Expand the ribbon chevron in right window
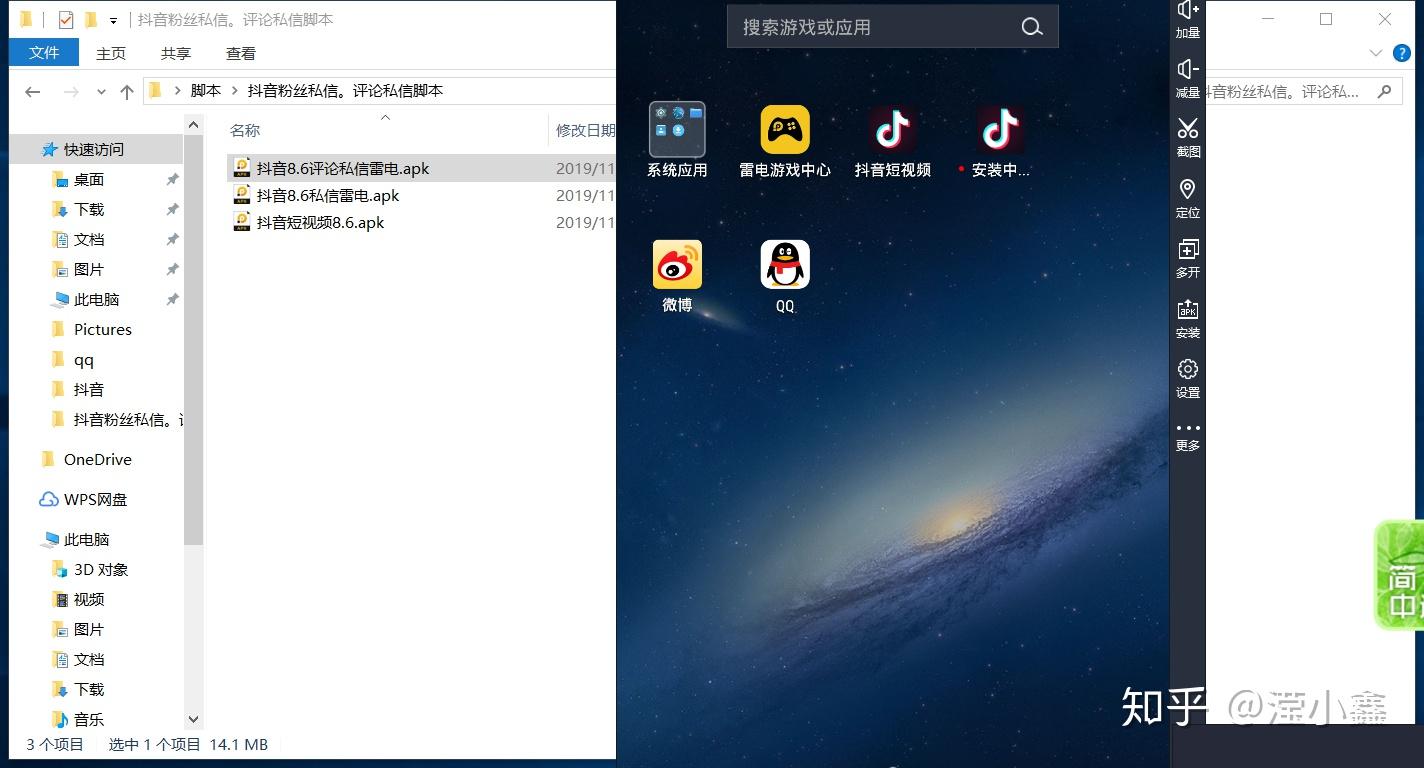The width and height of the screenshot is (1424, 768). [x=1376, y=53]
